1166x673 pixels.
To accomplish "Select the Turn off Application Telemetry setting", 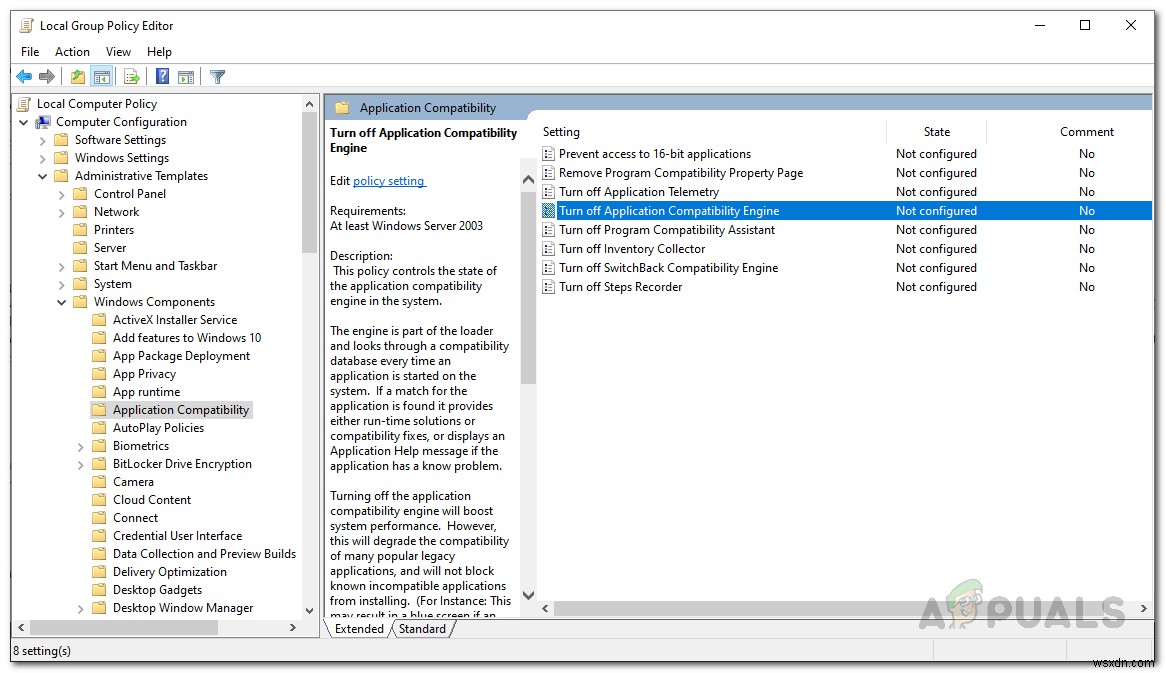I will 641,191.
